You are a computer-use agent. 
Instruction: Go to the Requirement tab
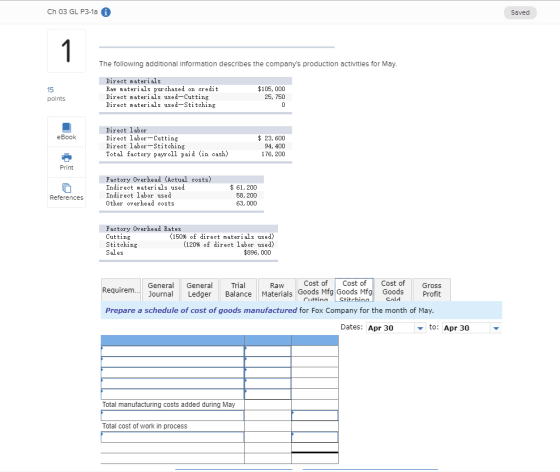pyautogui.click(x=121, y=290)
